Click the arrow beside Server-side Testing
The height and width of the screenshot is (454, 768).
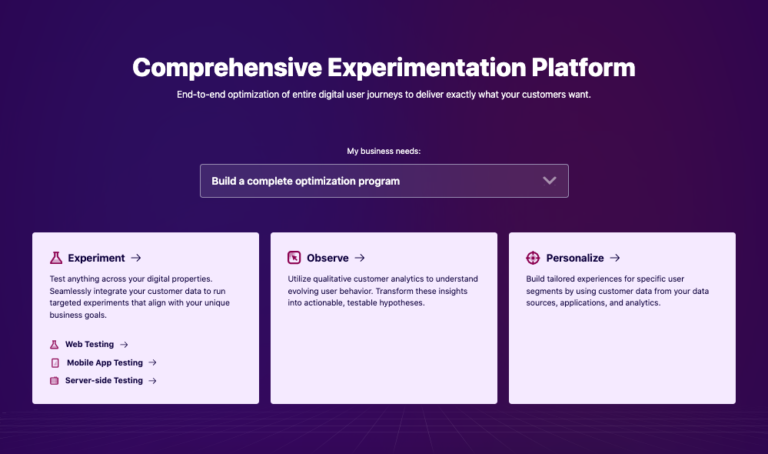(152, 381)
